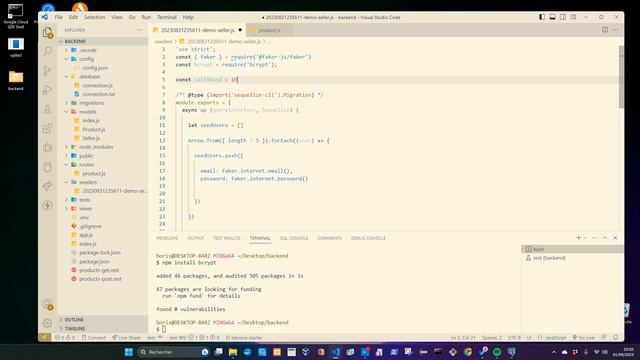
Task: Open package.json in the explorer
Action: click(94, 261)
